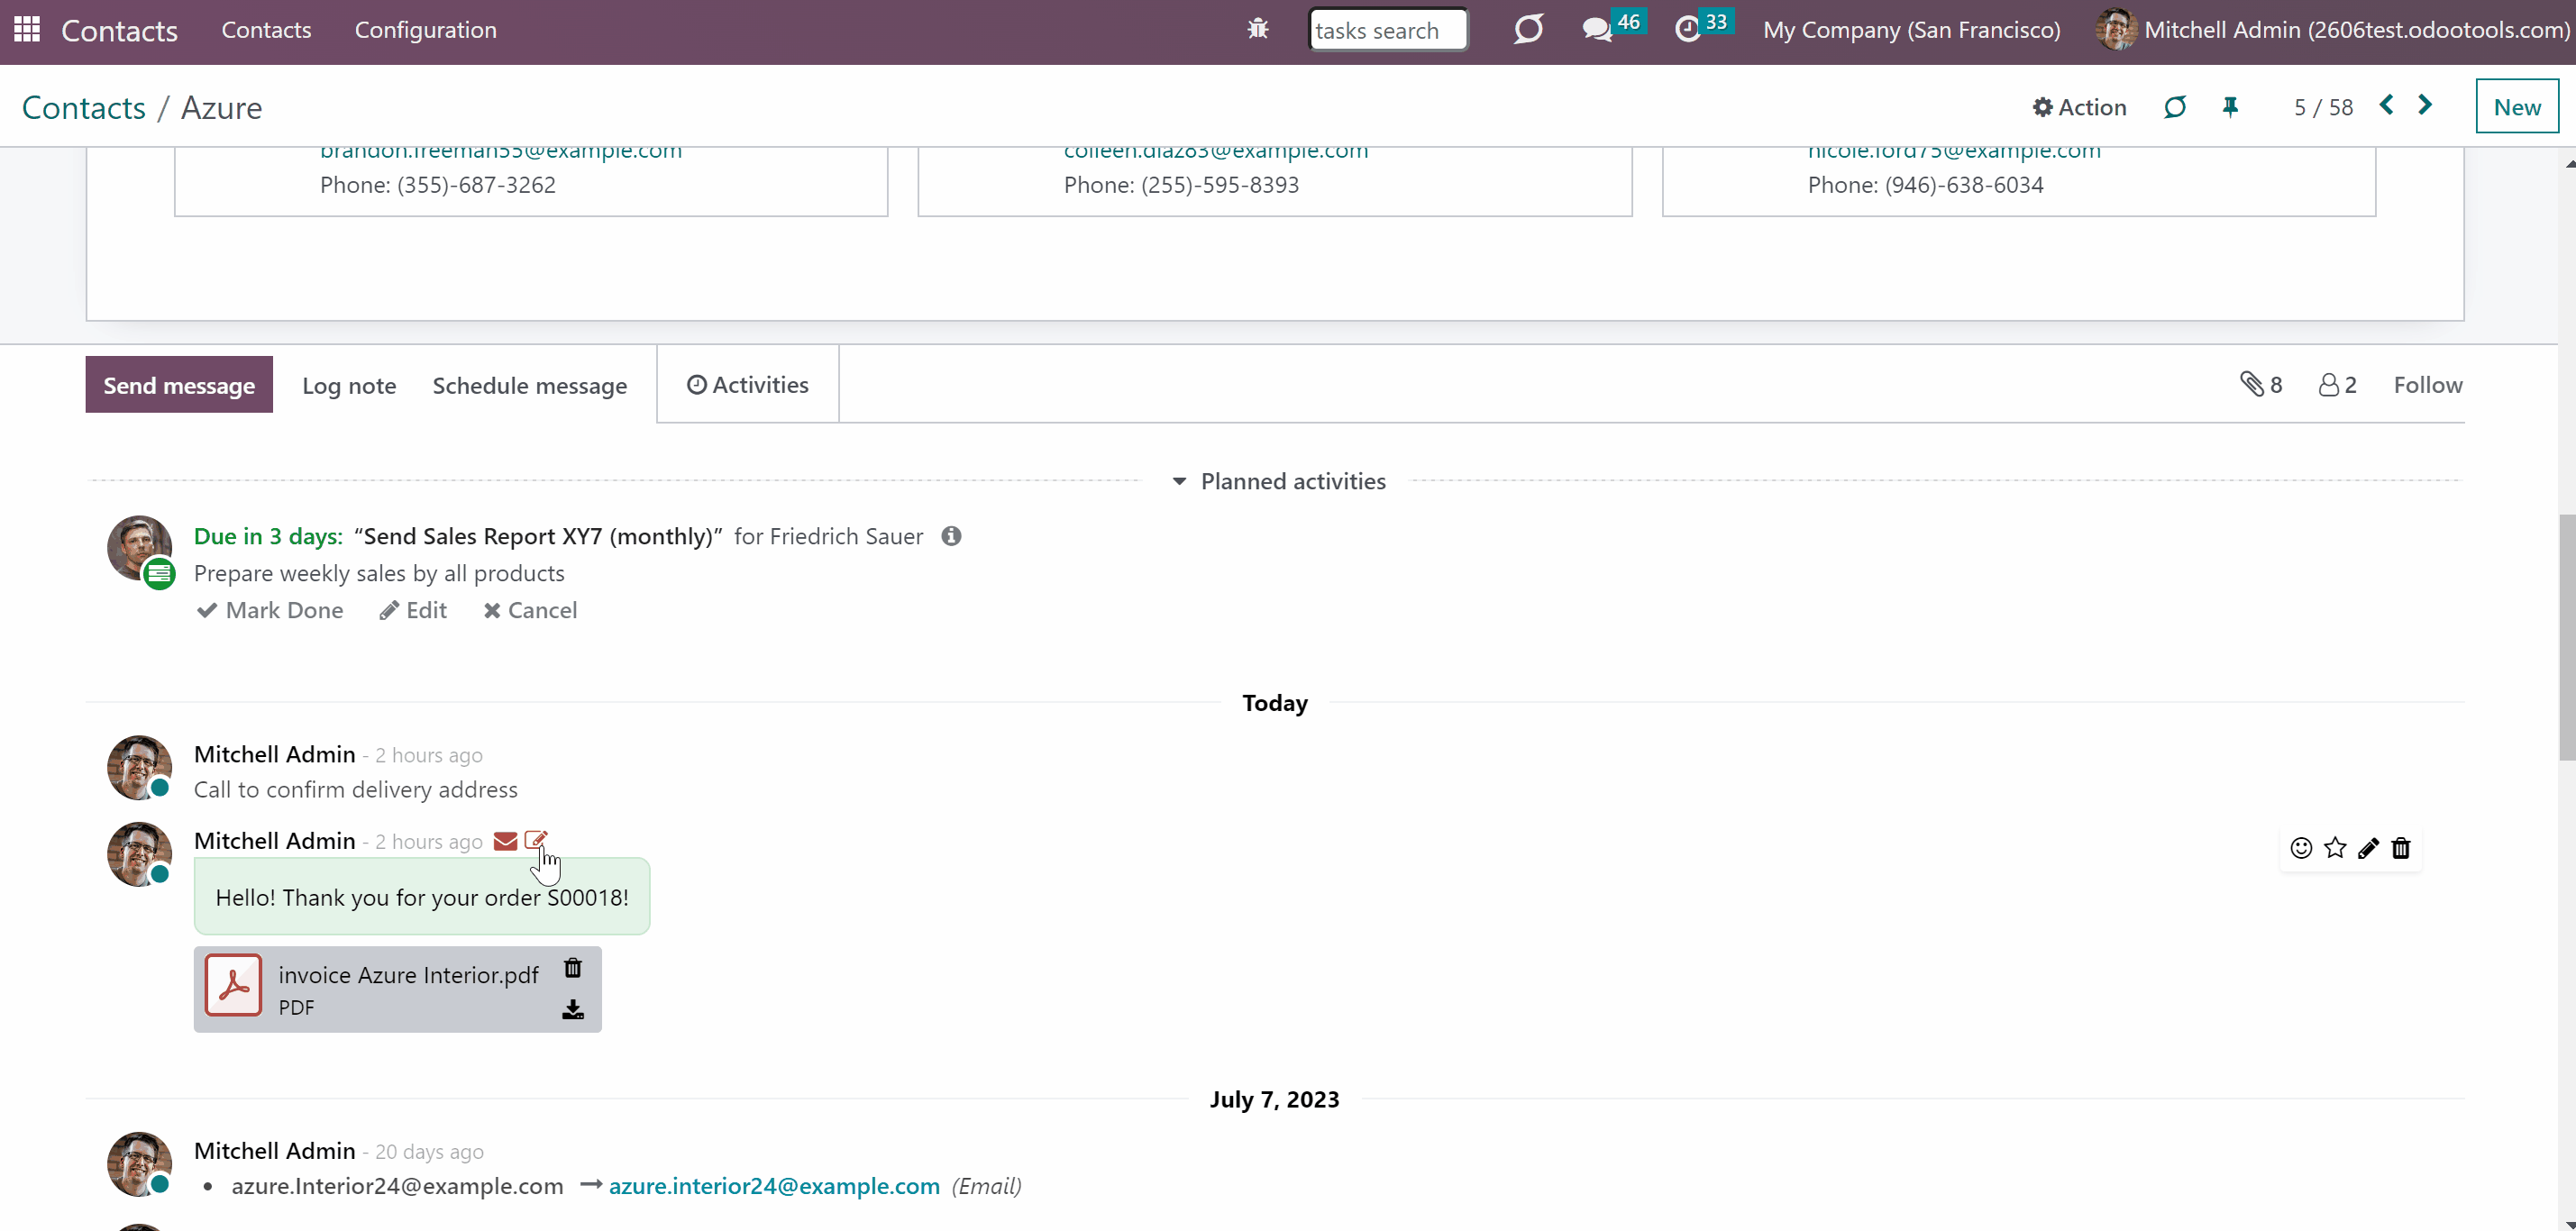Click phone number (255)-595-8393

point(1220,185)
